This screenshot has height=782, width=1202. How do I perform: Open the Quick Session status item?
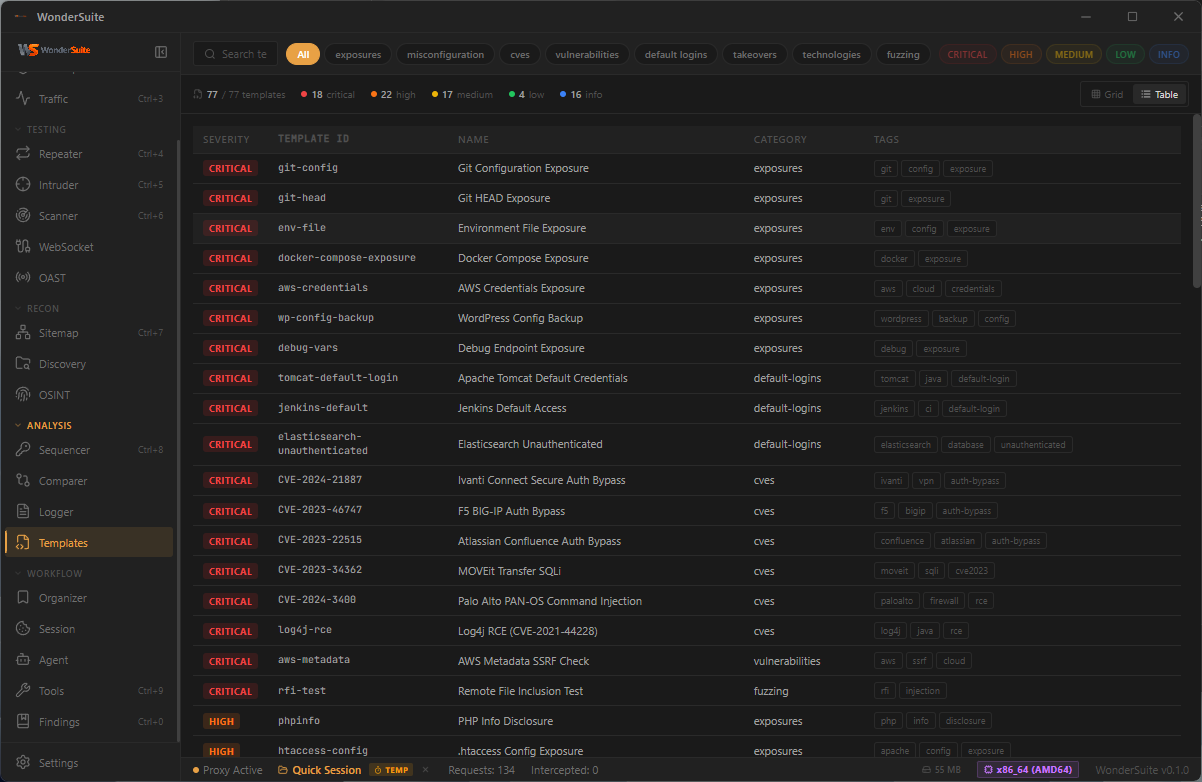point(320,770)
